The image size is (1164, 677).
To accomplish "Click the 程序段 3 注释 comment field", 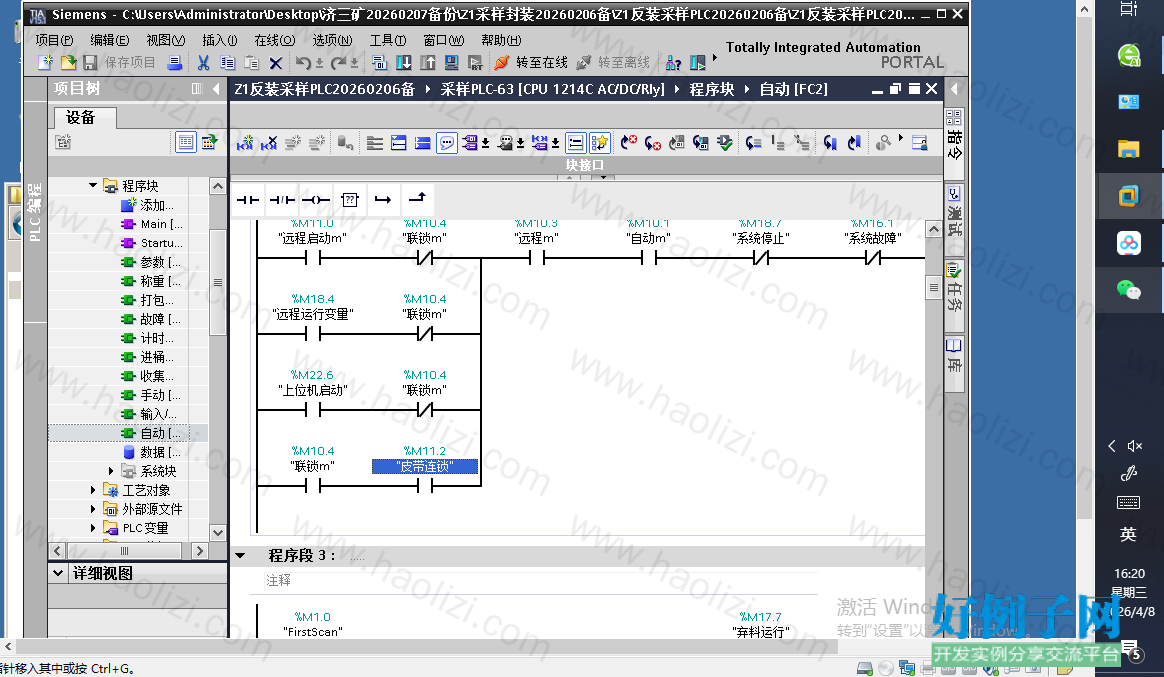I will 541,580.
